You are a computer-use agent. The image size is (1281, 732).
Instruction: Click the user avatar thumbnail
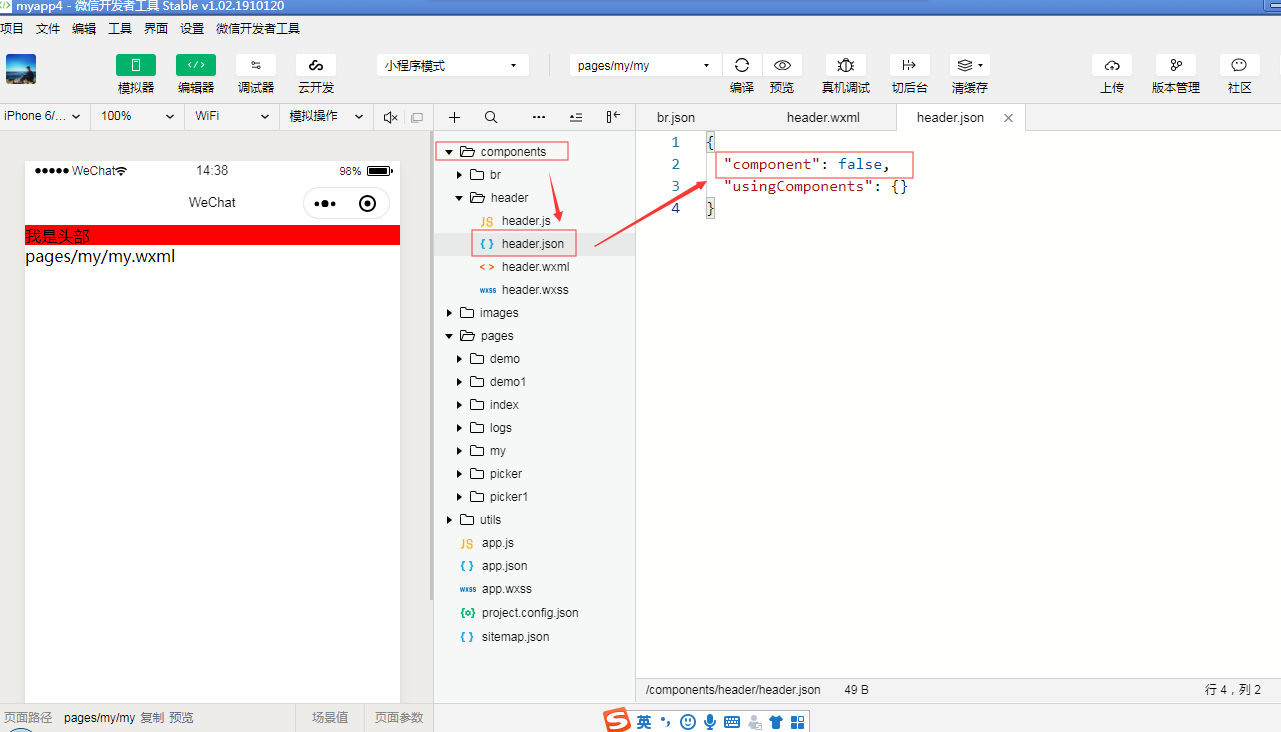point(21,69)
